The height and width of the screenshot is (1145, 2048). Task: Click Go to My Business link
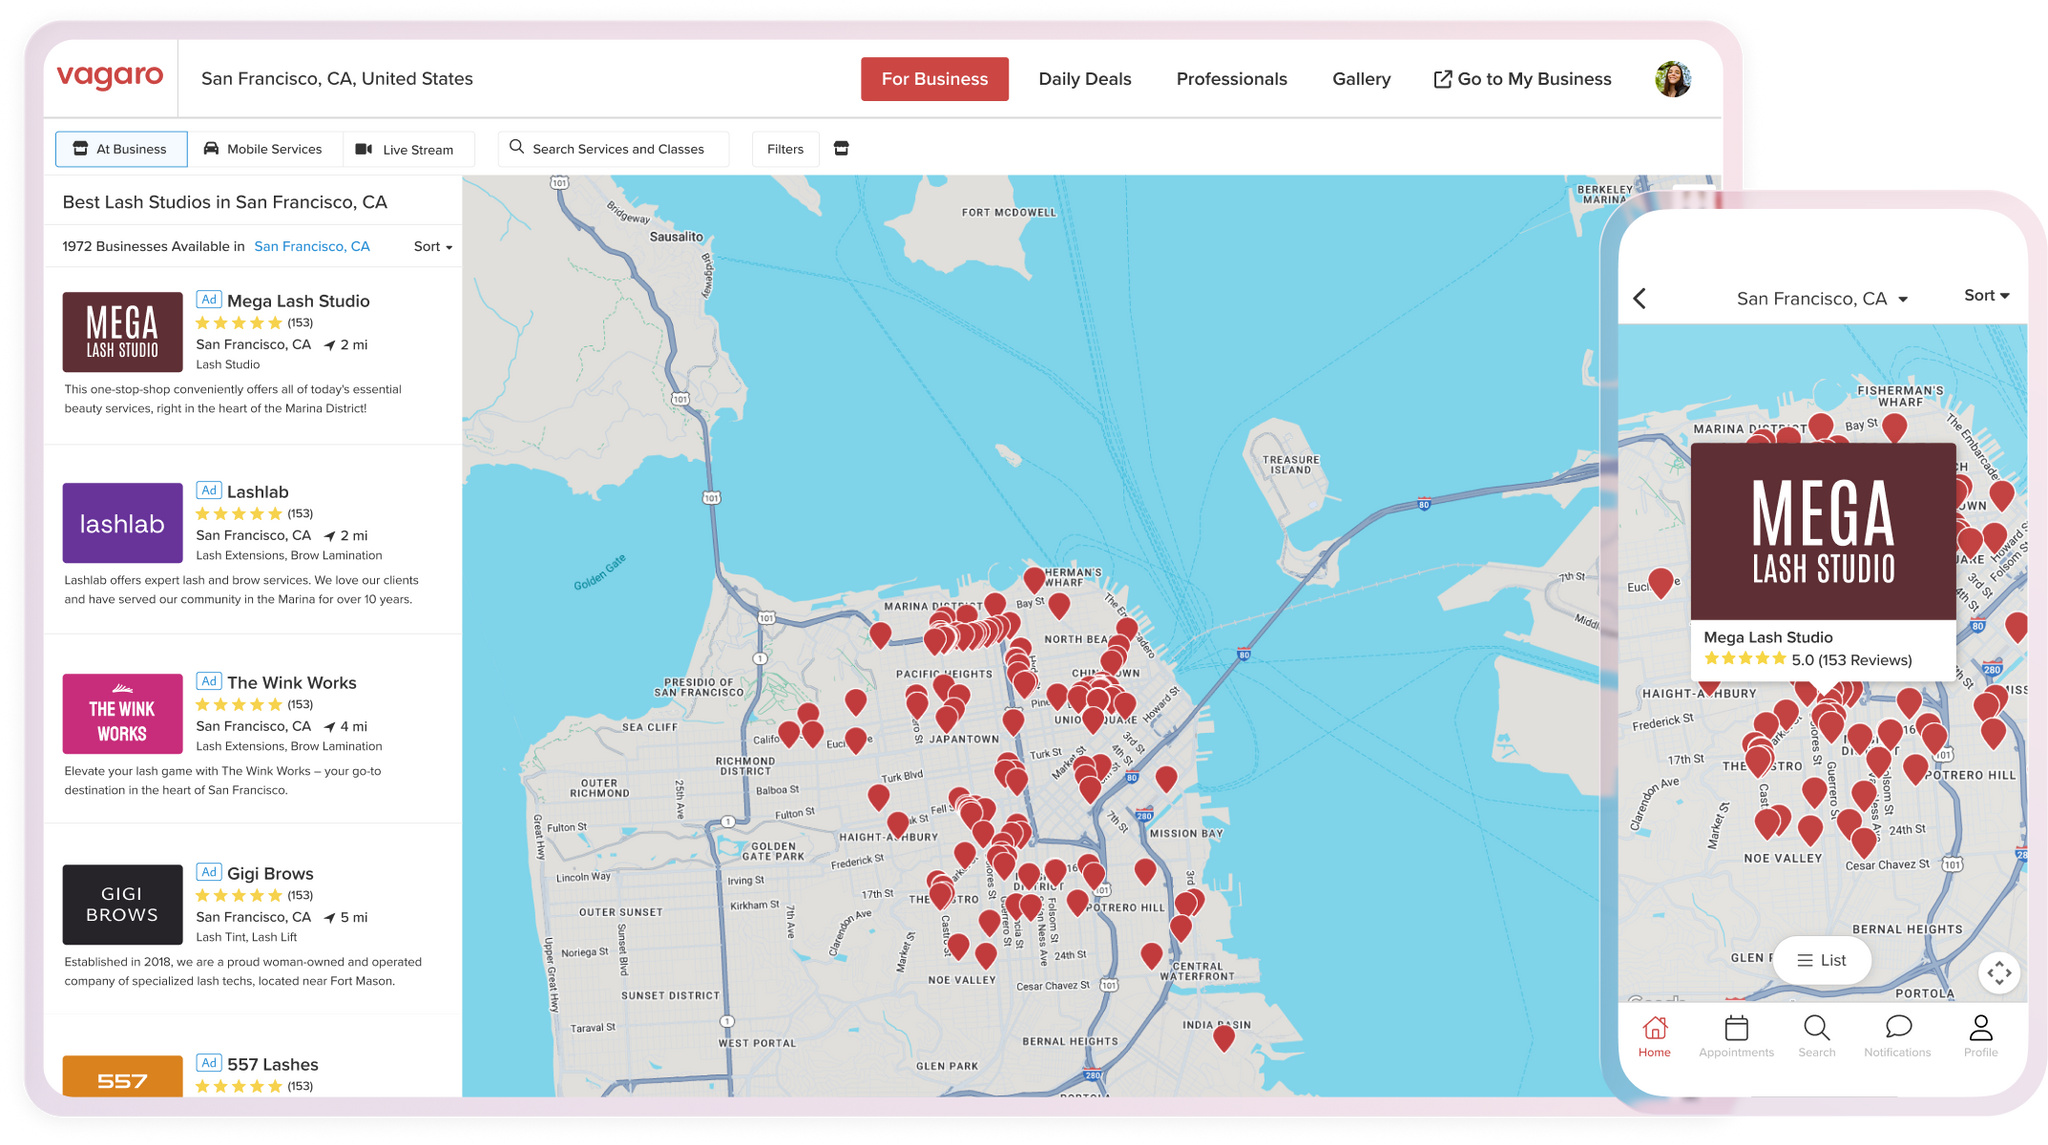[1523, 79]
